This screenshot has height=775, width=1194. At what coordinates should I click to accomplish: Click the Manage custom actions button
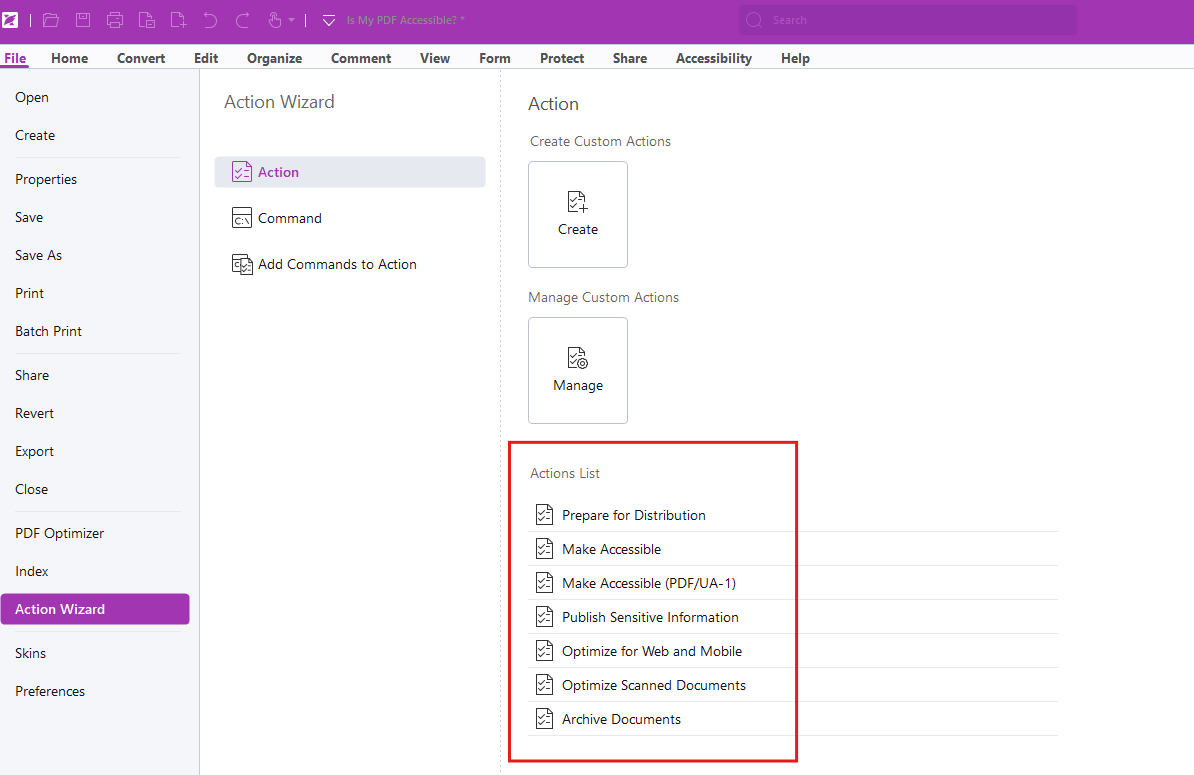pyautogui.click(x=578, y=371)
